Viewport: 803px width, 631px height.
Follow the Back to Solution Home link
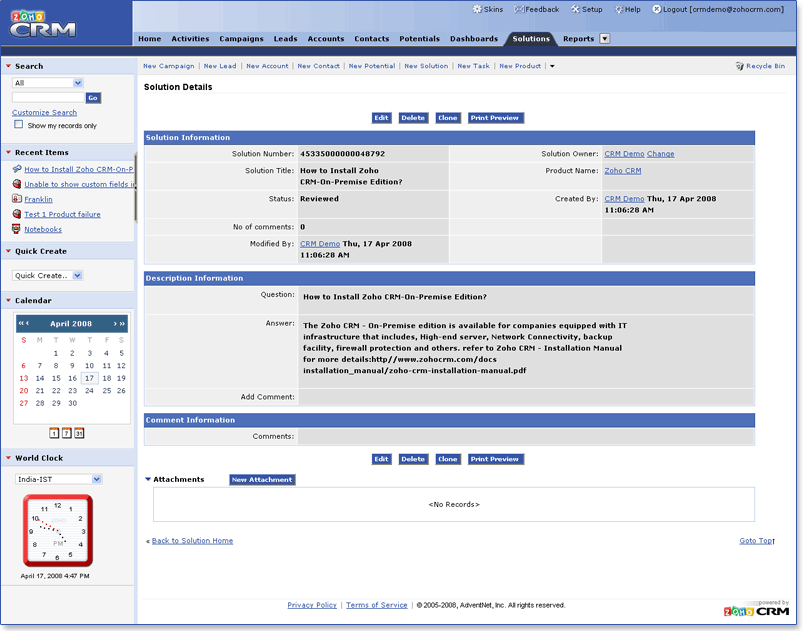192,541
